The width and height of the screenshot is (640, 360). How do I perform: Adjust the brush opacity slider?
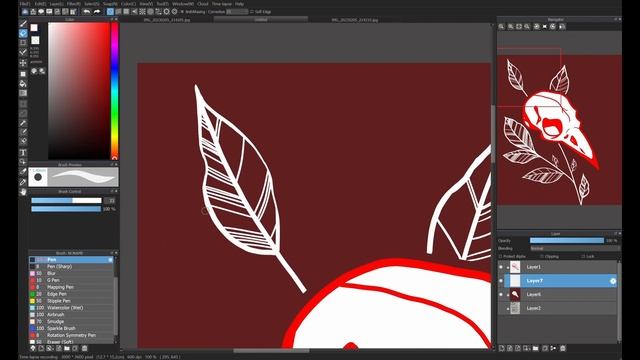(x=66, y=209)
